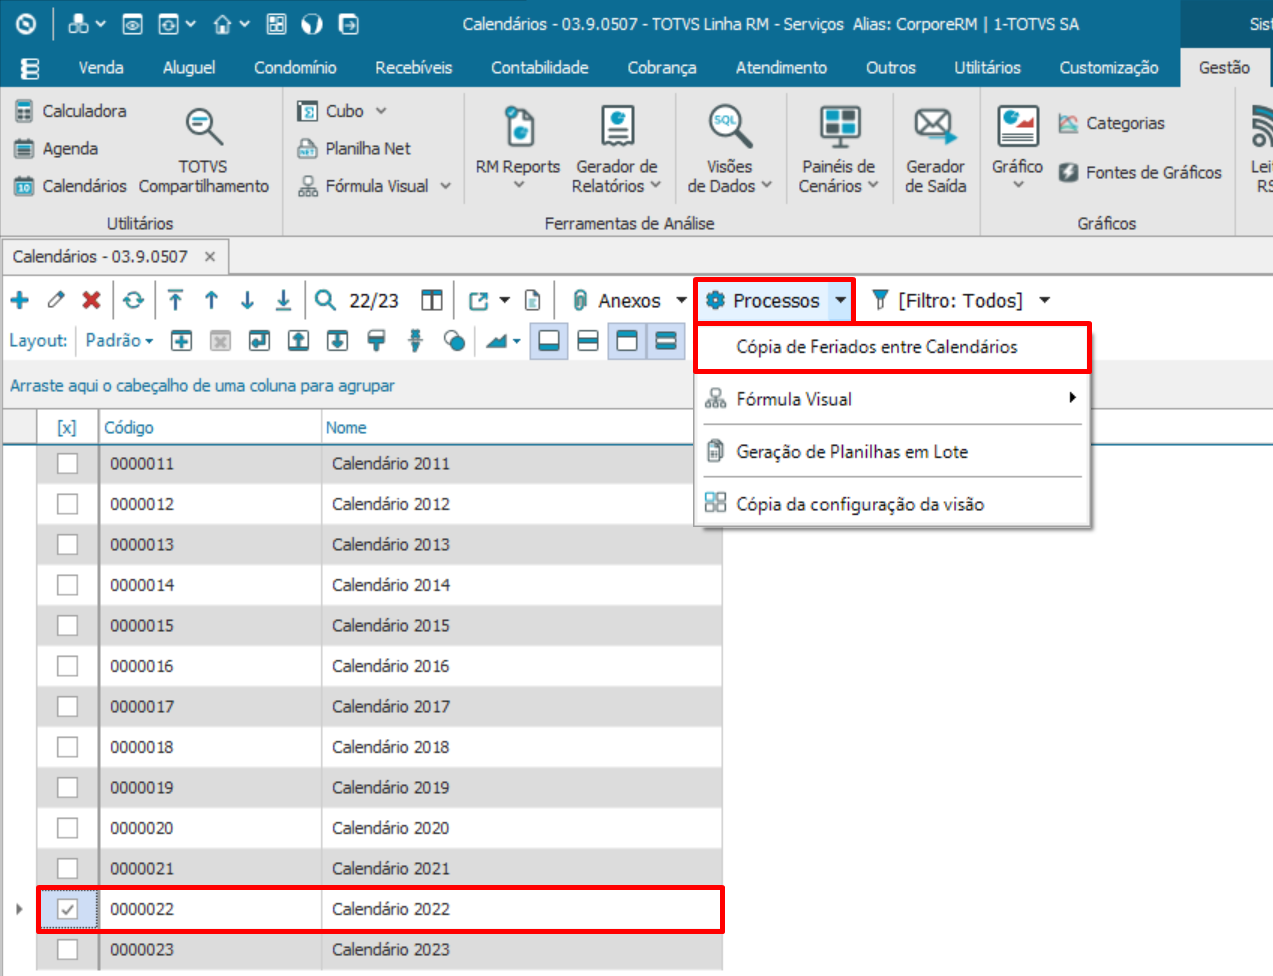Image resolution: width=1273 pixels, height=976 pixels.
Task: Tick the checkbox next to Calendário 2011
Action: (67, 463)
